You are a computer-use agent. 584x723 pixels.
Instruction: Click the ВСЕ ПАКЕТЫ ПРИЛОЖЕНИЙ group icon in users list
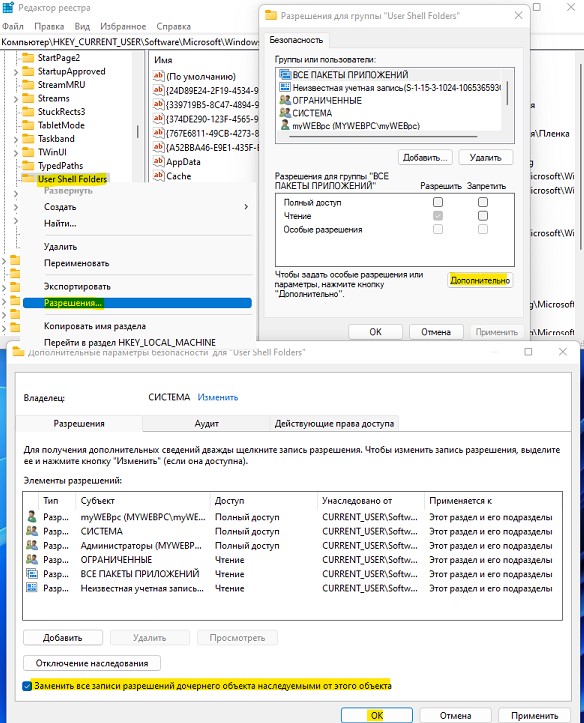(285, 75)
